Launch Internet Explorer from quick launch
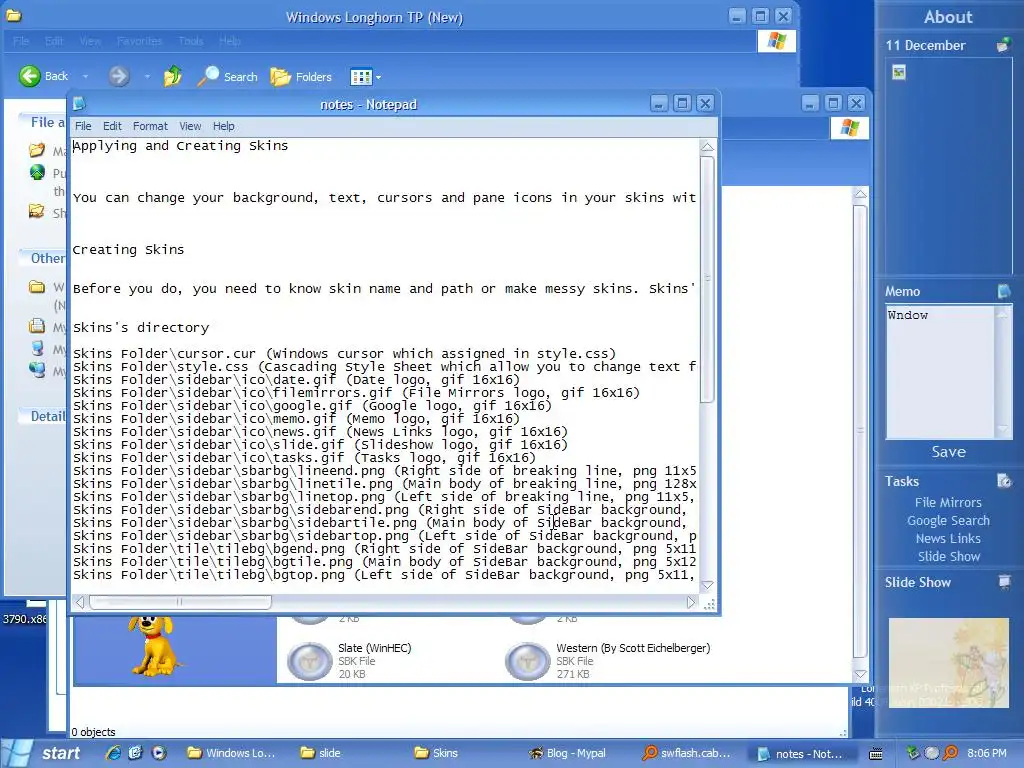Screen dimensions: 1024x768 coord(113,752)
